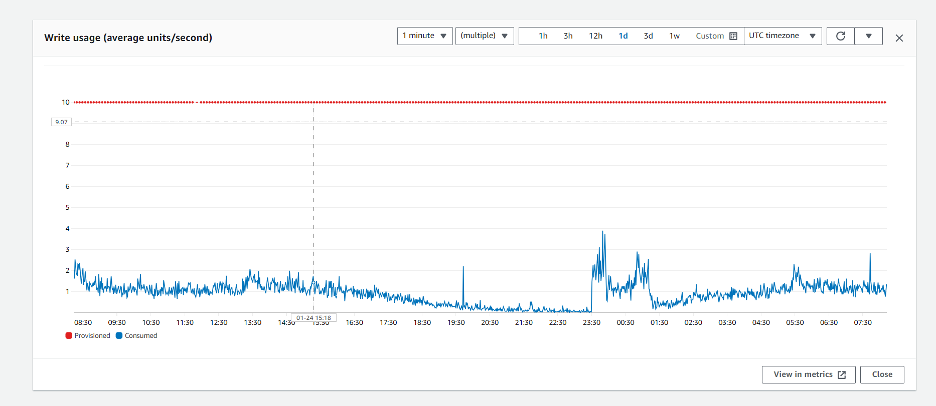Click View in metrics button
This screenshot has height=406, width=936.
[809, 374]
